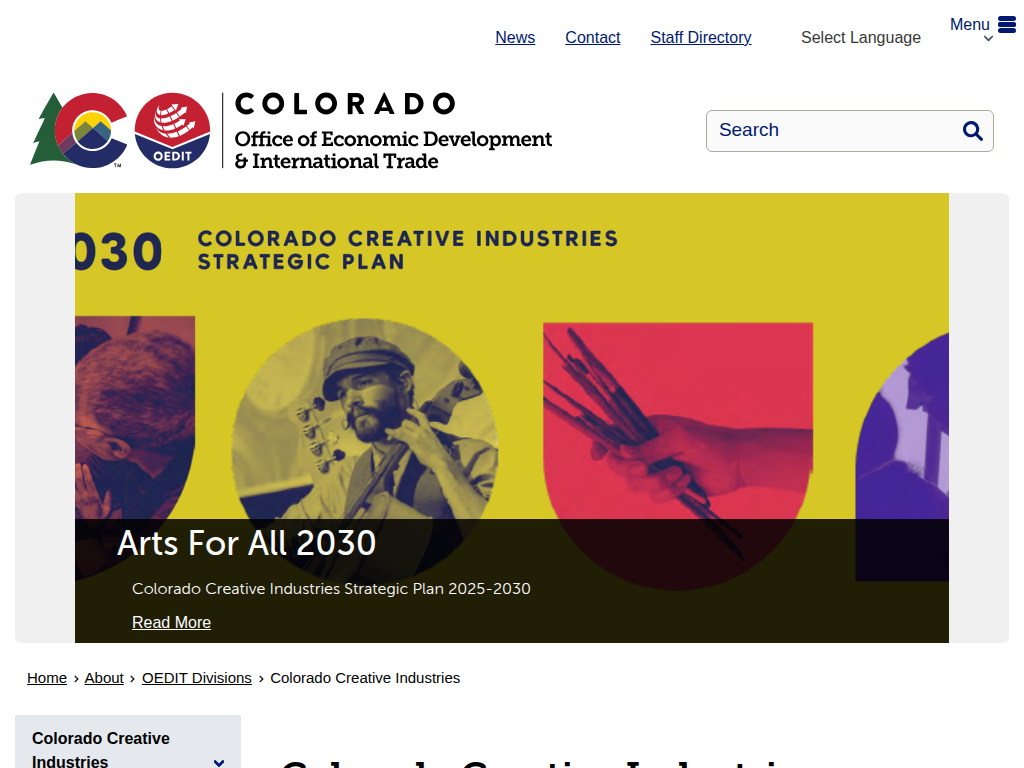Go to Home breadcrumb
The height and width of the screenshot is (768, 1024).
click(46, 678)
